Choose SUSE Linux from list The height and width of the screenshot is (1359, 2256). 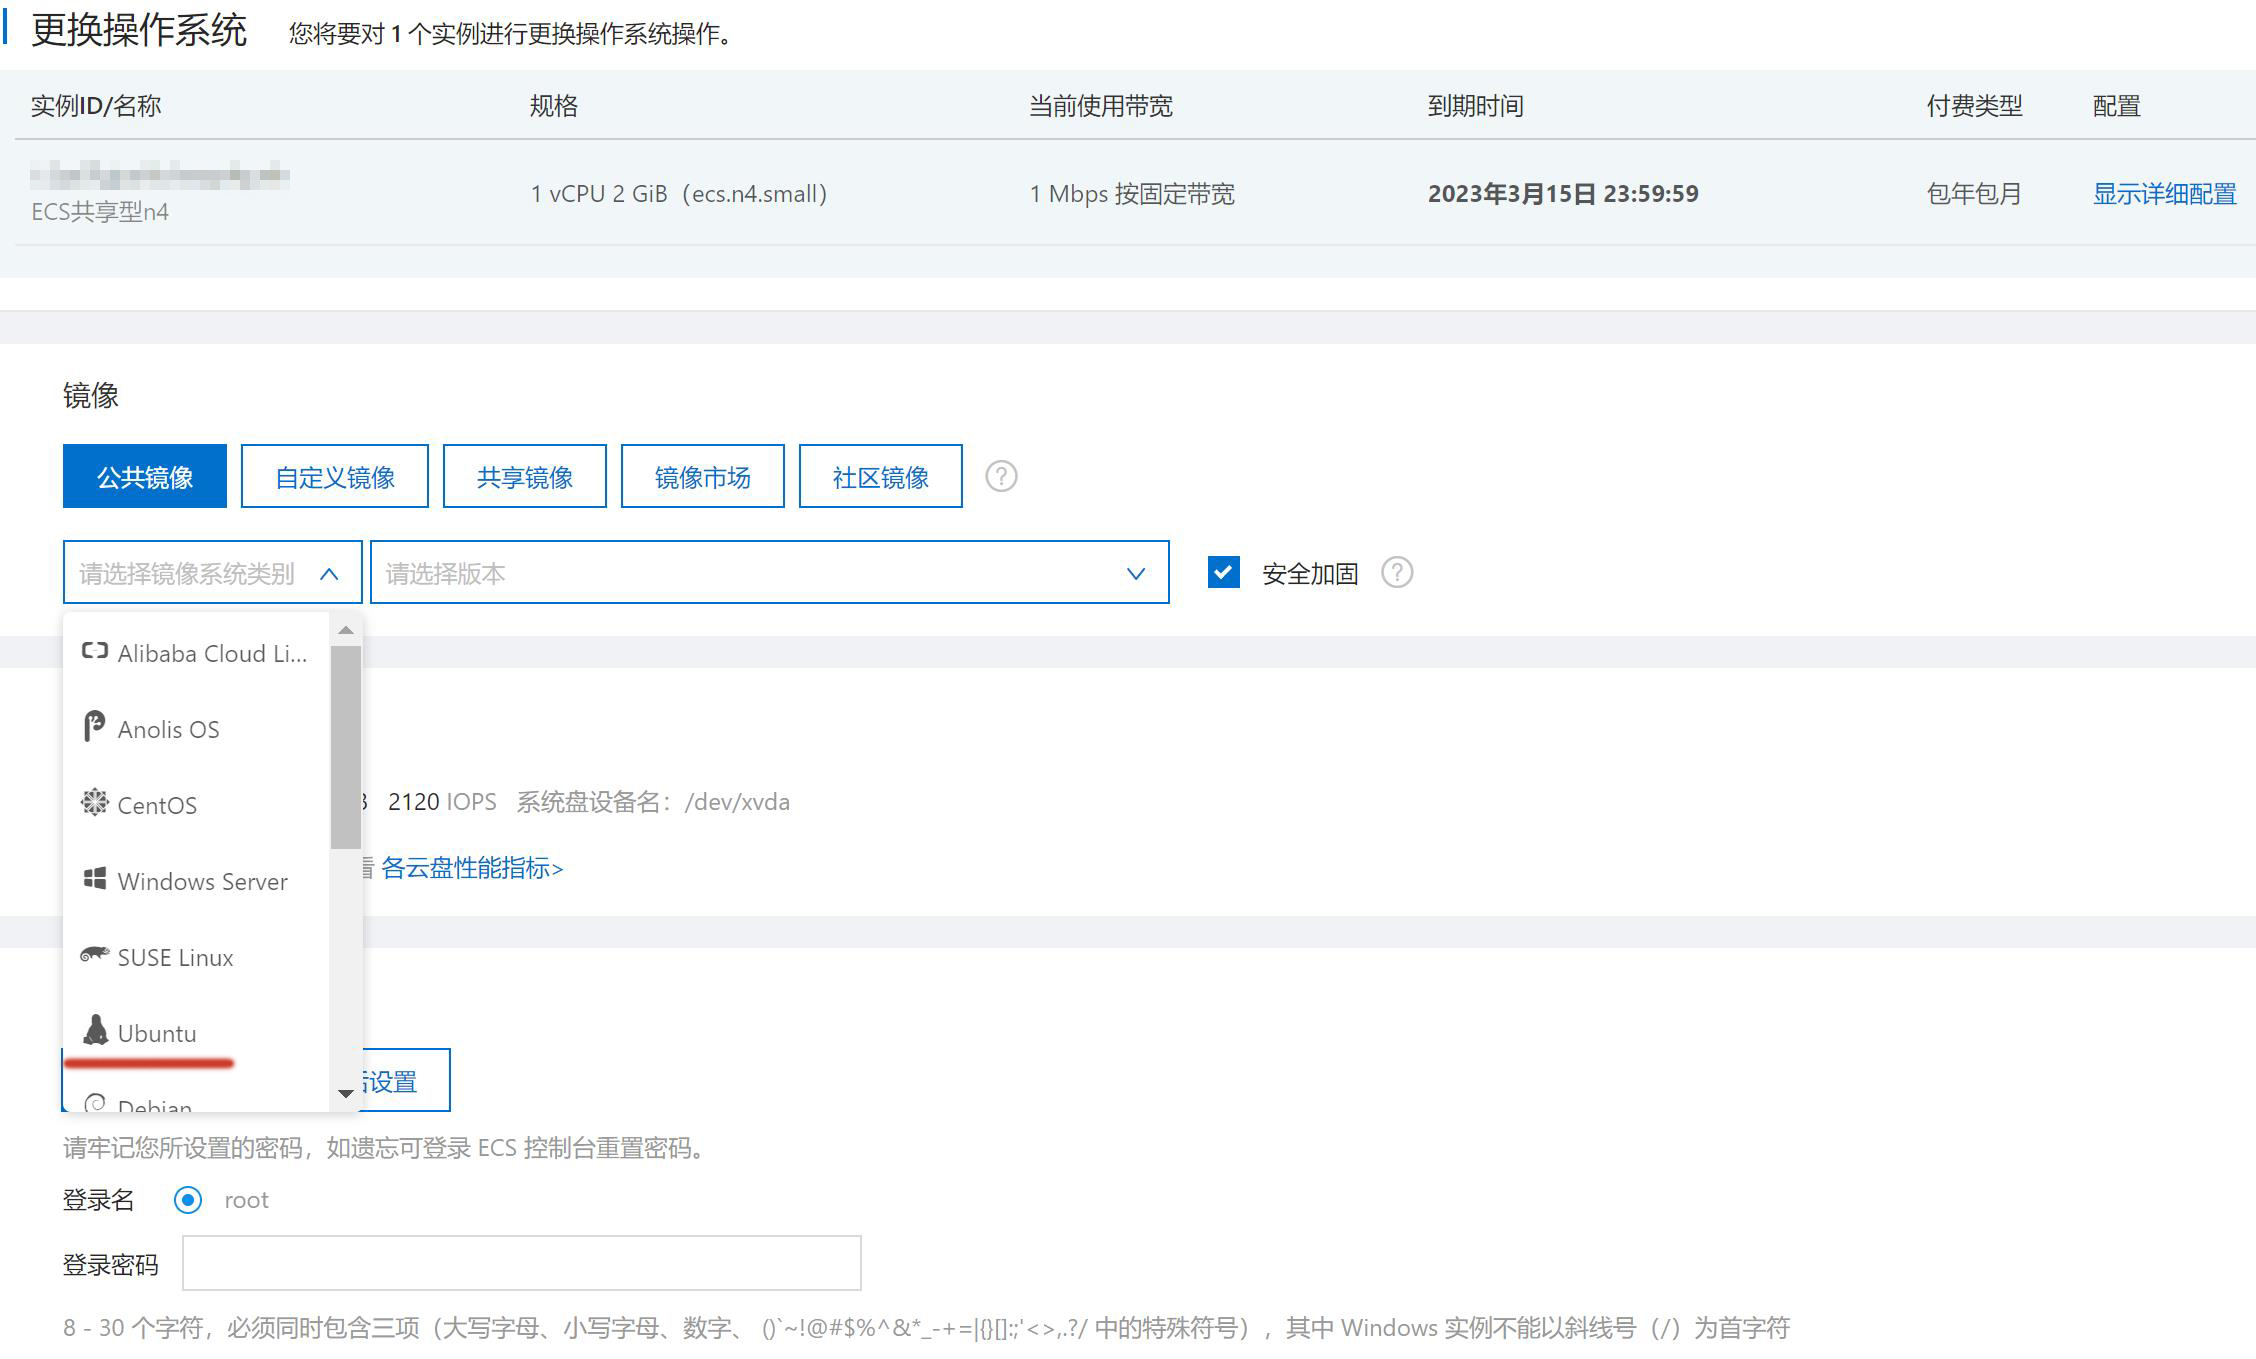pos(196,957)
